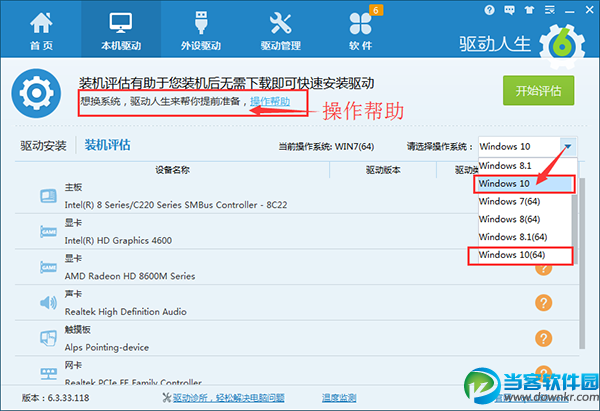600x411 pixels.
Task: Select Realtek High Definition Audio text
Action: pyautogui.click(x=126, y=312)
